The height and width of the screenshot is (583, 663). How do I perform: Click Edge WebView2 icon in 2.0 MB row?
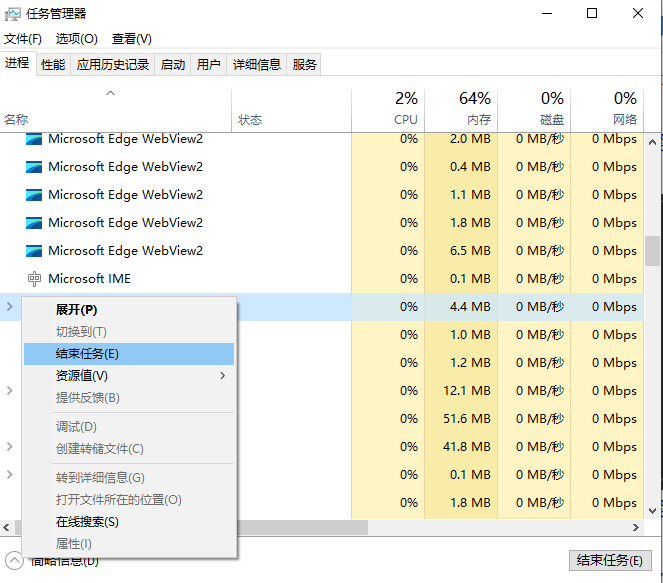tap(34, 139)
